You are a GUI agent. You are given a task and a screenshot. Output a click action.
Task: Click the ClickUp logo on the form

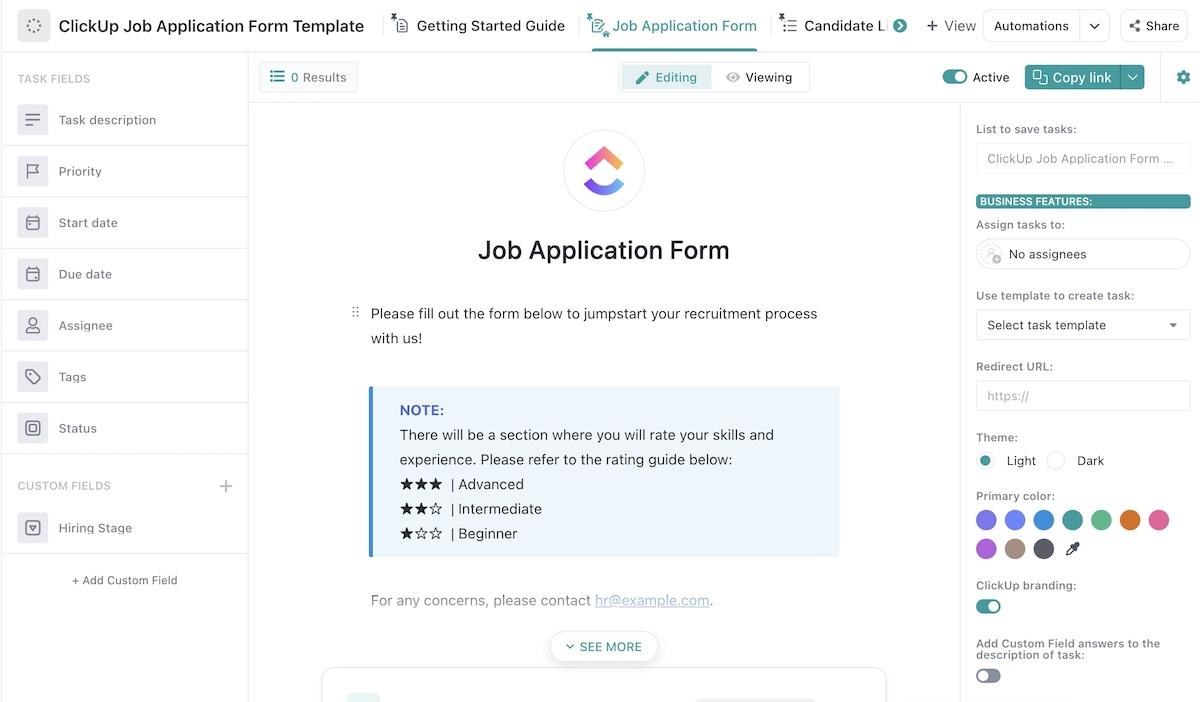(x=604, y=171)
